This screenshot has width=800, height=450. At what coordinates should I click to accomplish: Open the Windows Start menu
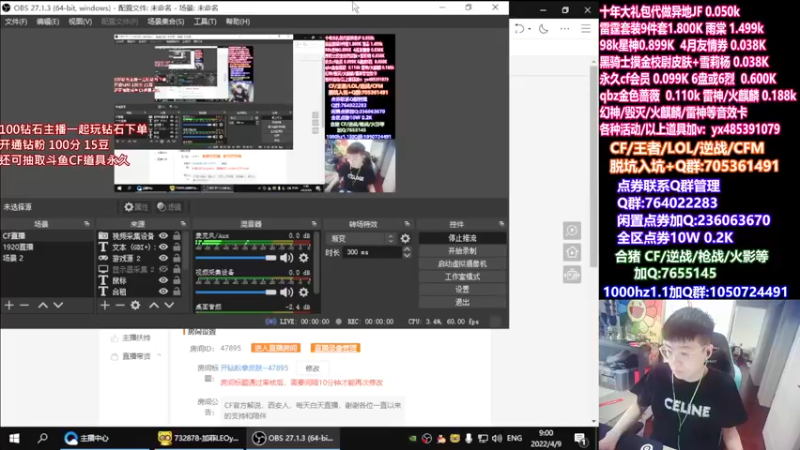[x=14, y=438]
